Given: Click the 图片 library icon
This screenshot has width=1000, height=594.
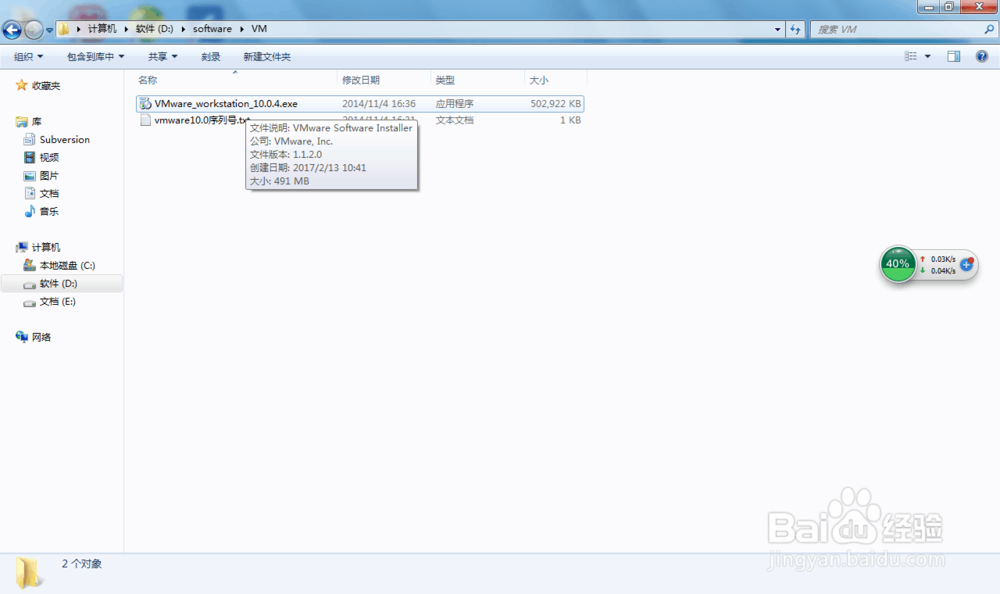Looking at the screenshot, I should [29, 175].
